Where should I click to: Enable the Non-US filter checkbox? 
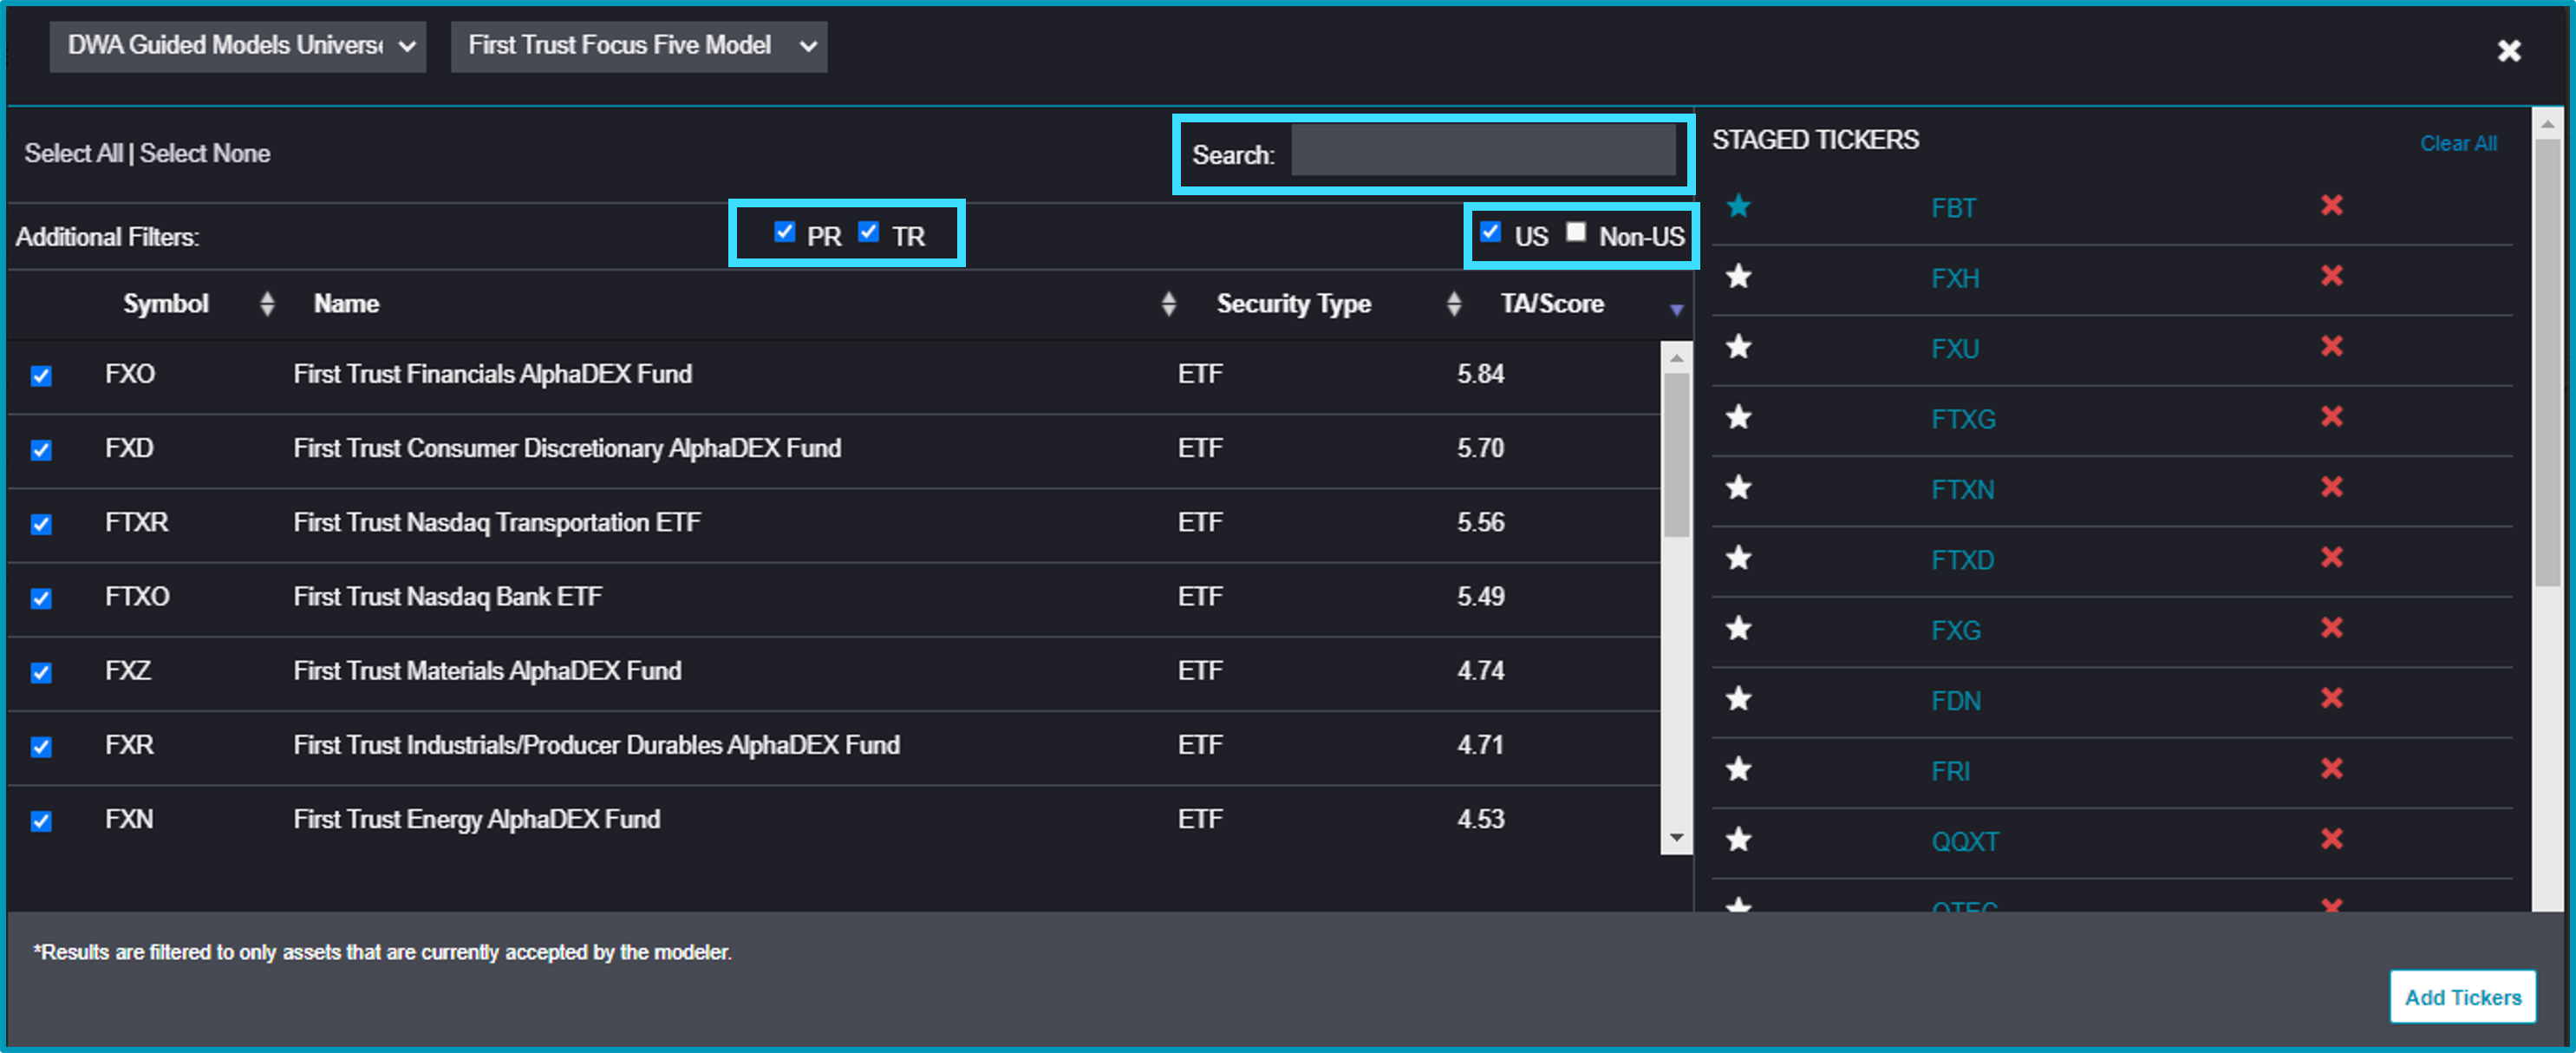click(1576, 232)
